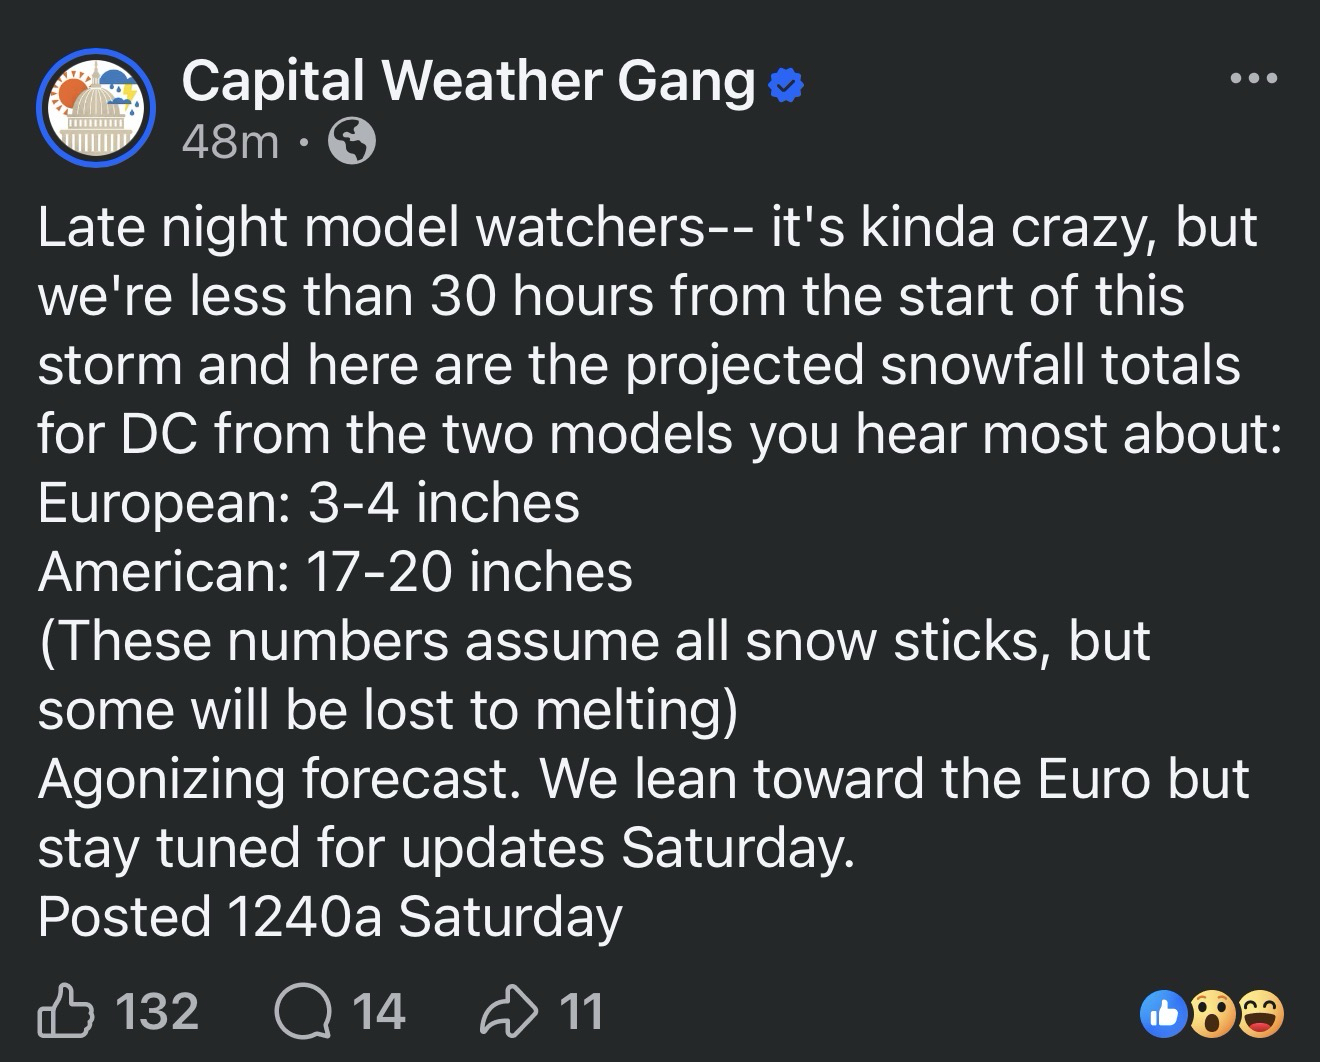The width and height of the screenshot is (1320, 1062).
Task: Click the "Agonizing forecast" sentence
Action: (278, 779)
